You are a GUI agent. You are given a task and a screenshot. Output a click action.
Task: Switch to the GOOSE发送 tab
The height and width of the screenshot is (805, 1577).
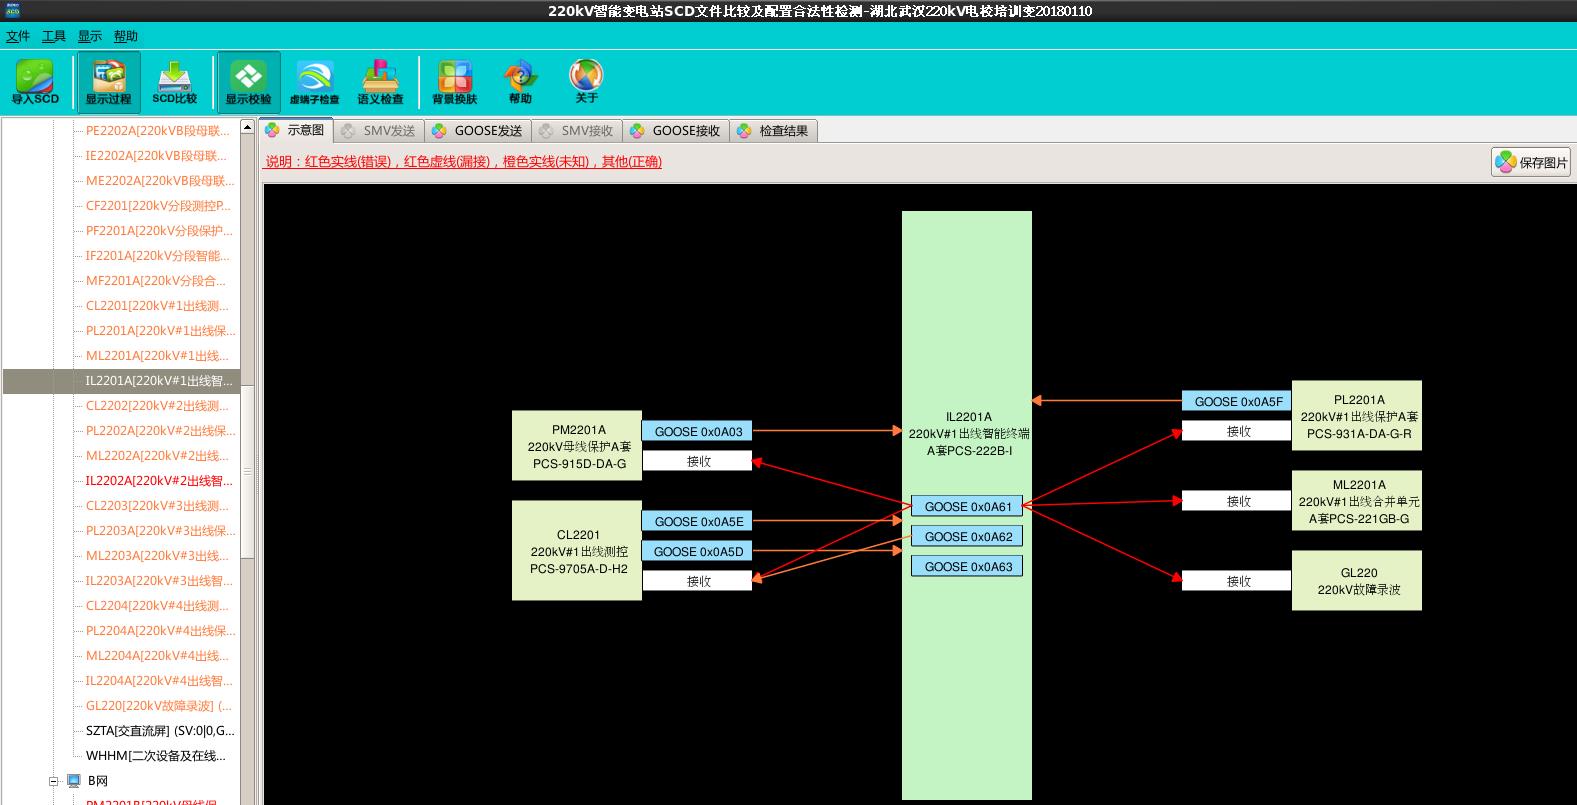tap(477, 131)
